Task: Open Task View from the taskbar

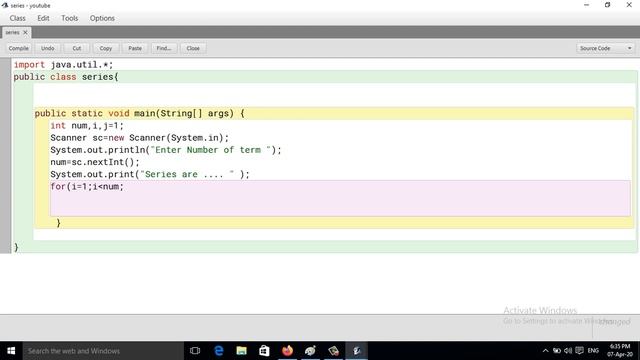Action: (x=195, y=351)
